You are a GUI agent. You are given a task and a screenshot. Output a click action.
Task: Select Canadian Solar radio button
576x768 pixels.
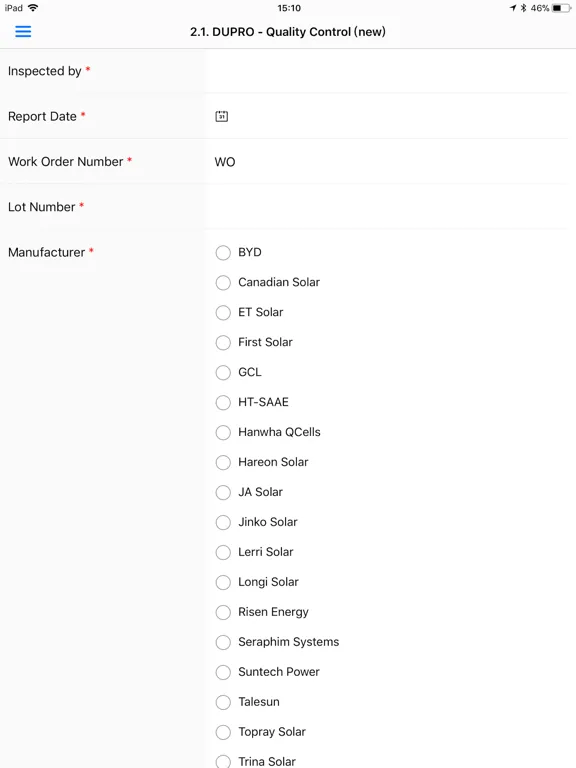tap(223, 283)
